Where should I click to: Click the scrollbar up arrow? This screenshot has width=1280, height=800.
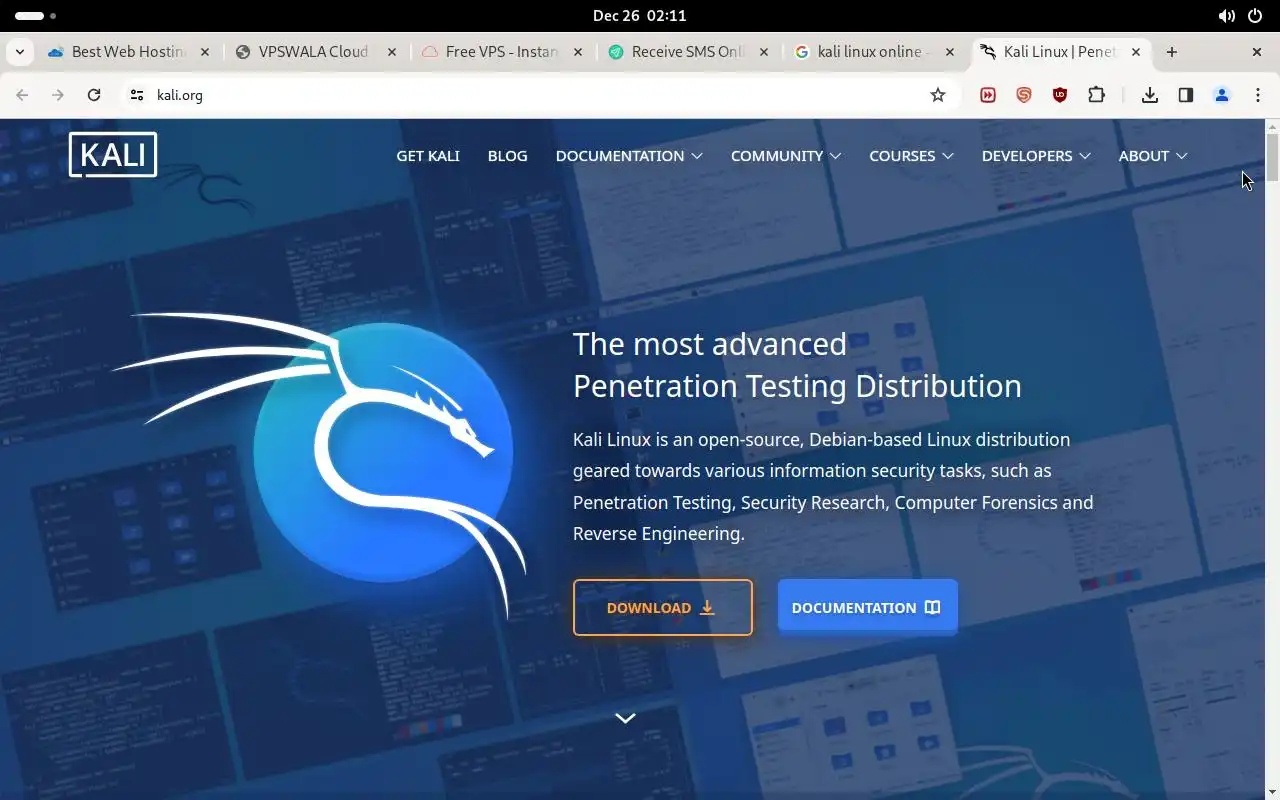pyautogui.click(x=1272, y=126)
